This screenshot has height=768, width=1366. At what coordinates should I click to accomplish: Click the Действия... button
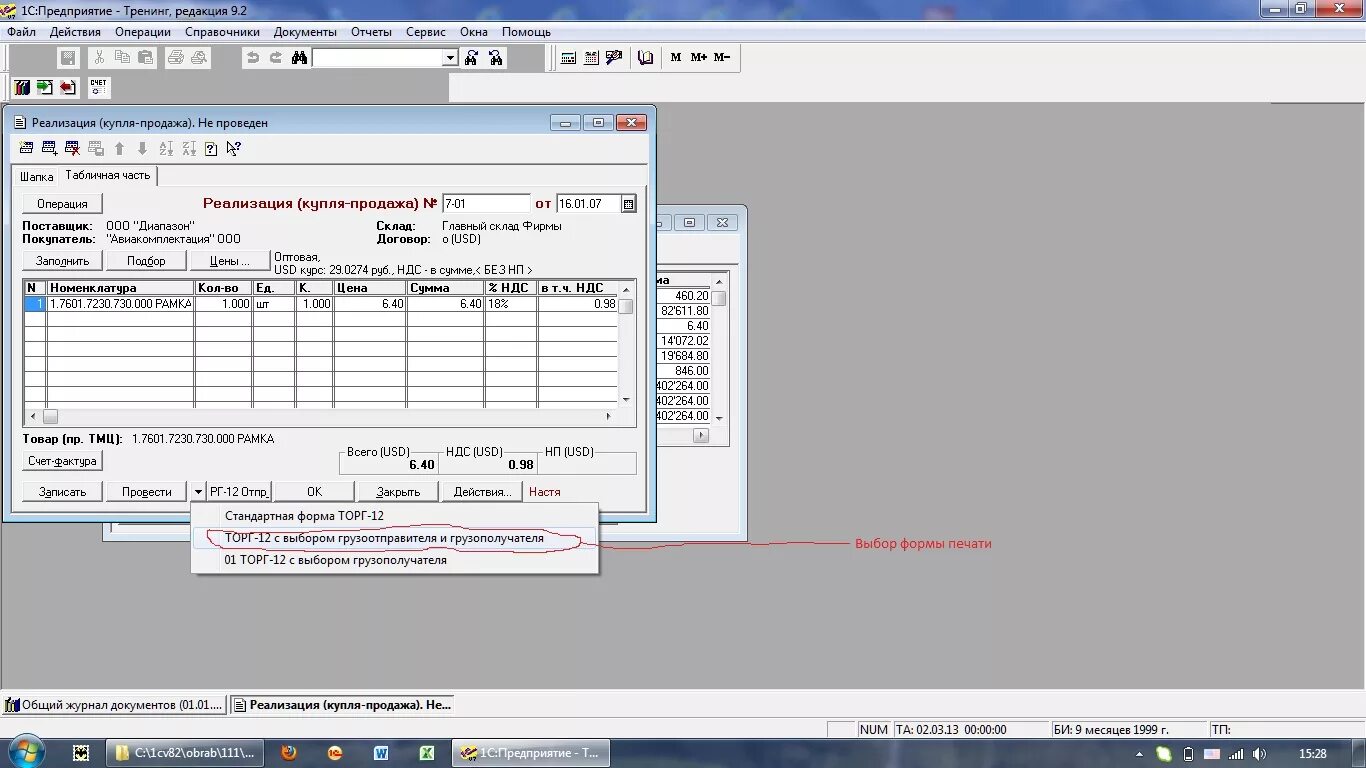(483, 492)
